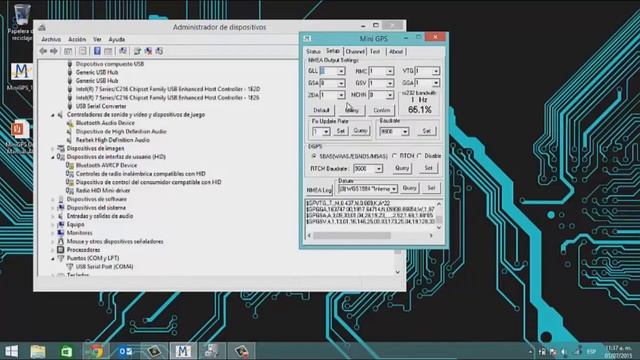Viewport: 640px width, 360px height.
Task: Open the Baudrate dropdown
Action: coord(405,132)
